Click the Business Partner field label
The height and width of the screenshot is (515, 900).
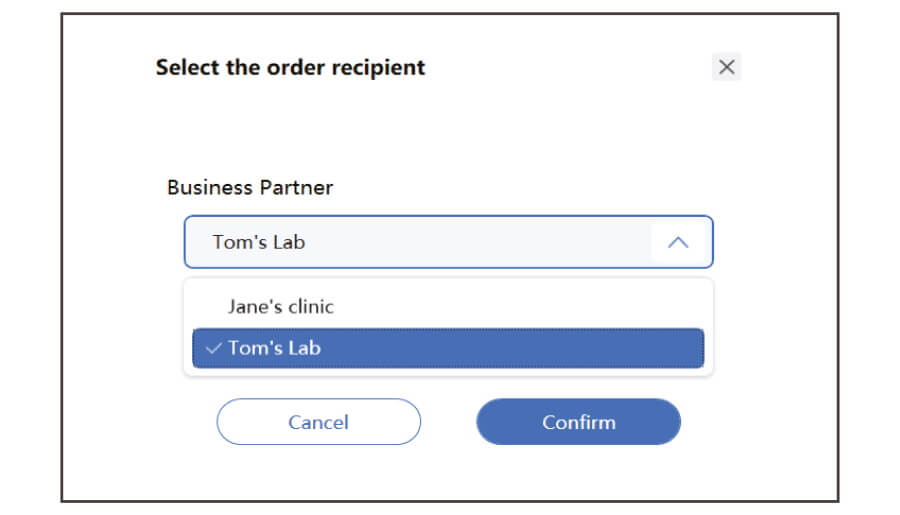coord(250,188)
